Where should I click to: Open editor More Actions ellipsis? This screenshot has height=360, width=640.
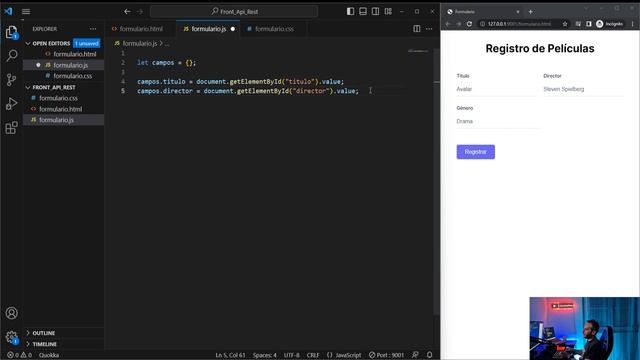tap(429, 29)
